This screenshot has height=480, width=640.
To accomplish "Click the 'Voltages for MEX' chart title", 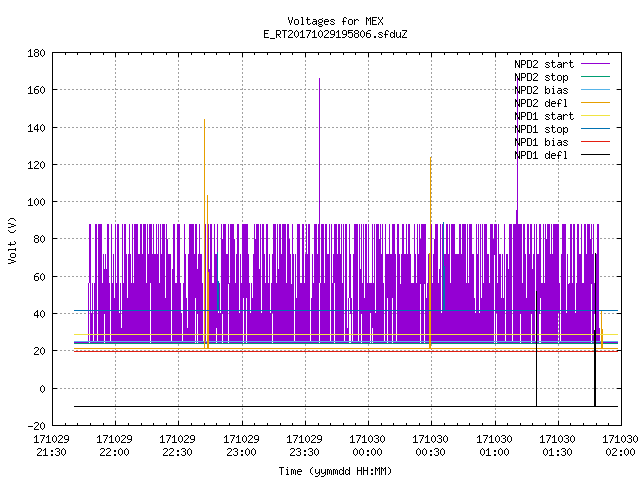I will (335, 21).
